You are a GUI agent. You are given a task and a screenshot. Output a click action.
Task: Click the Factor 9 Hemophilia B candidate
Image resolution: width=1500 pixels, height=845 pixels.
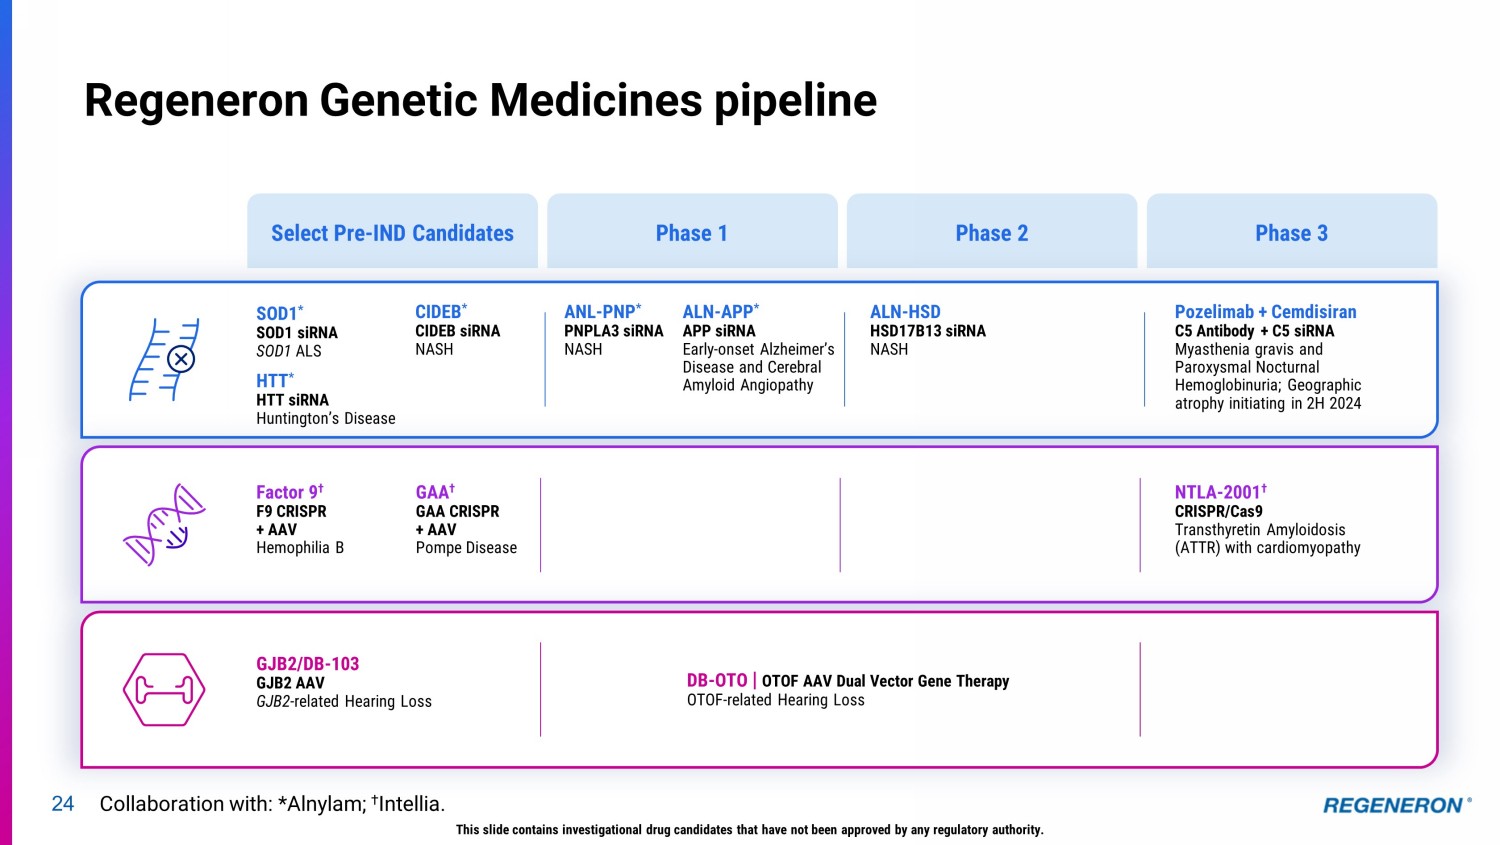(x=289, y=492)
